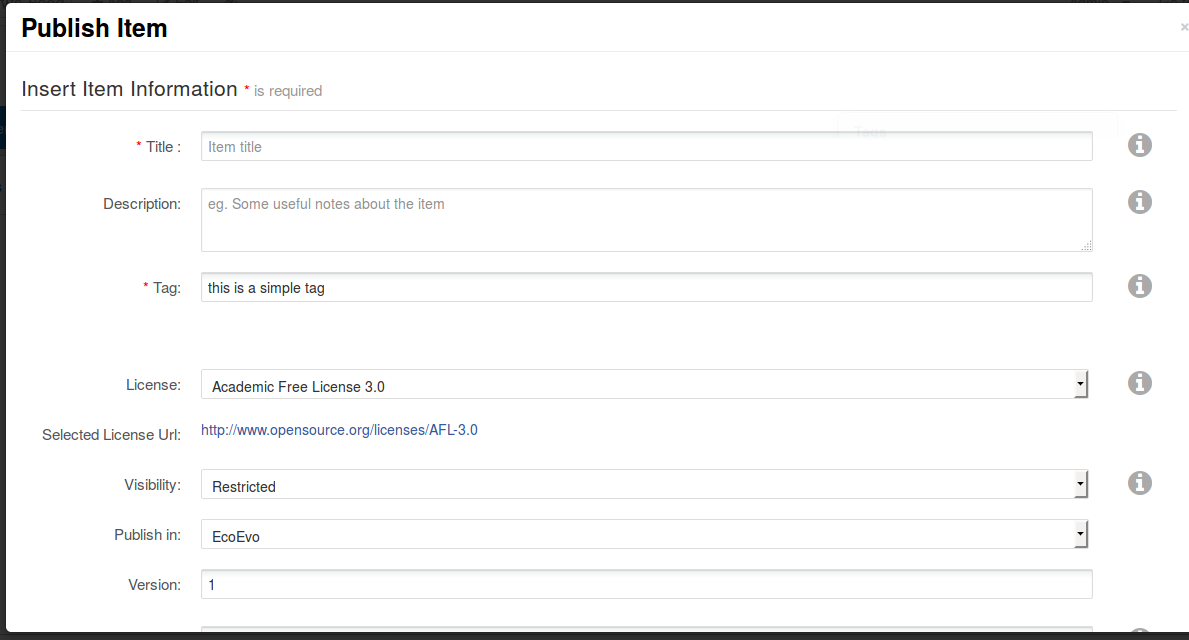
Task: Click the "Selected License Url:" label
Action: (111, 435)
